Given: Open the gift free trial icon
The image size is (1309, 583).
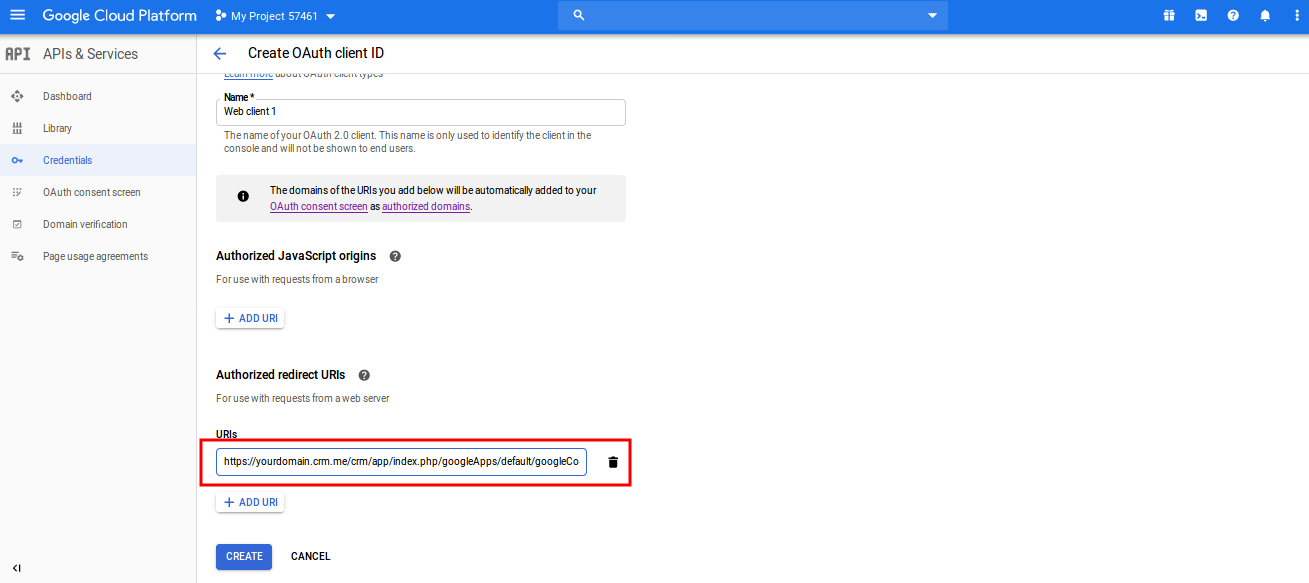Looking at the screenshot, I should pyautogui.click(x=1168, y=15).
